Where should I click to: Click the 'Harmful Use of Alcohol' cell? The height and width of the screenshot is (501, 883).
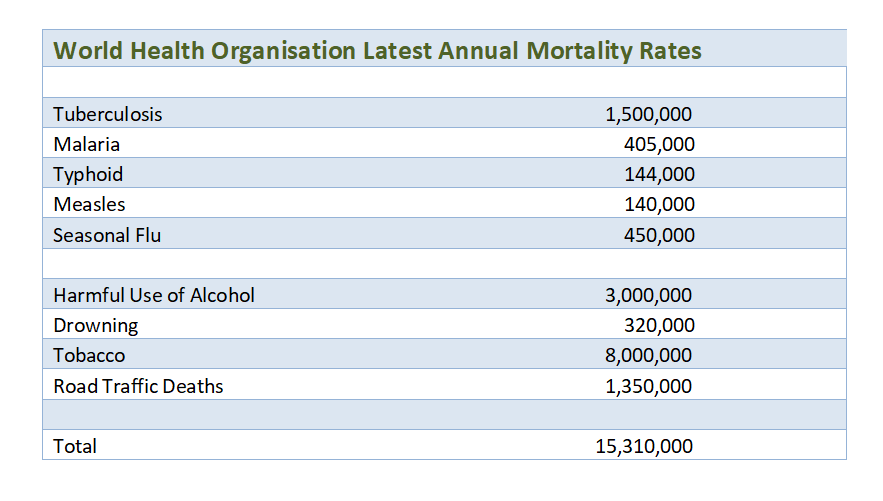pyautogui.click(x=154, y=296)
